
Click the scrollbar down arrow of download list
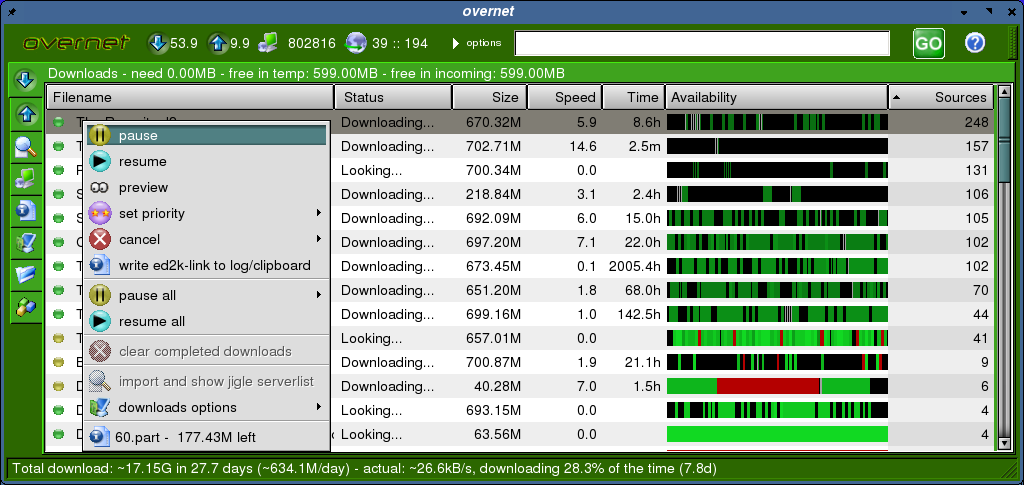[1004, 443]
